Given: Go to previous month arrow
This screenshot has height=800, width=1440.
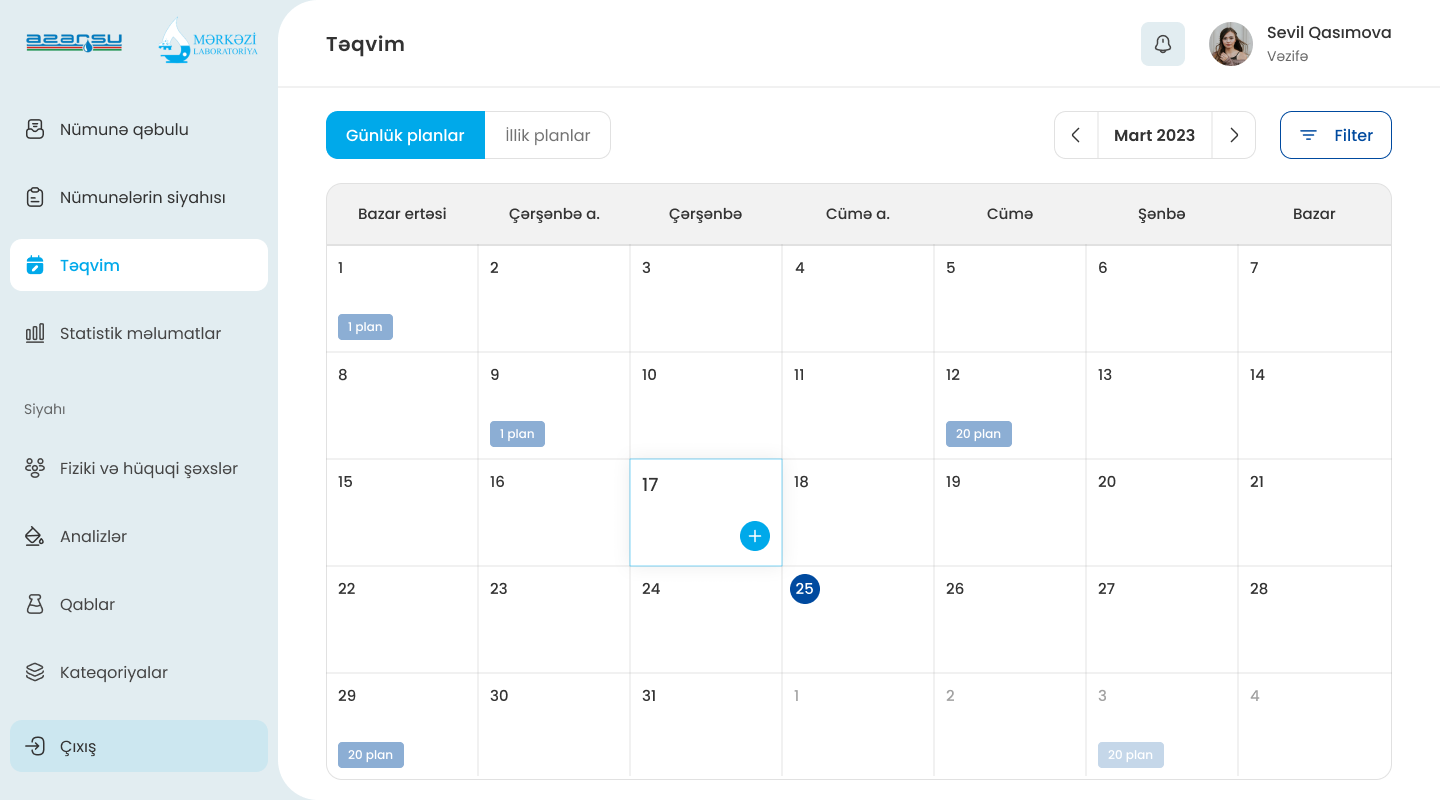Looking at the screenshot, I should click(1076, 135).
